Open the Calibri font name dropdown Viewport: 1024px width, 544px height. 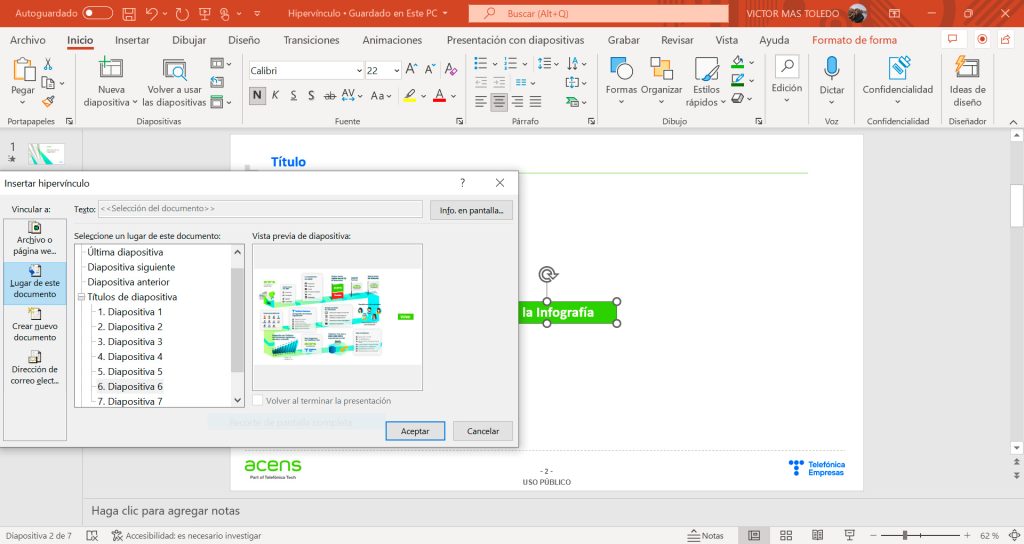click(359, 71)
